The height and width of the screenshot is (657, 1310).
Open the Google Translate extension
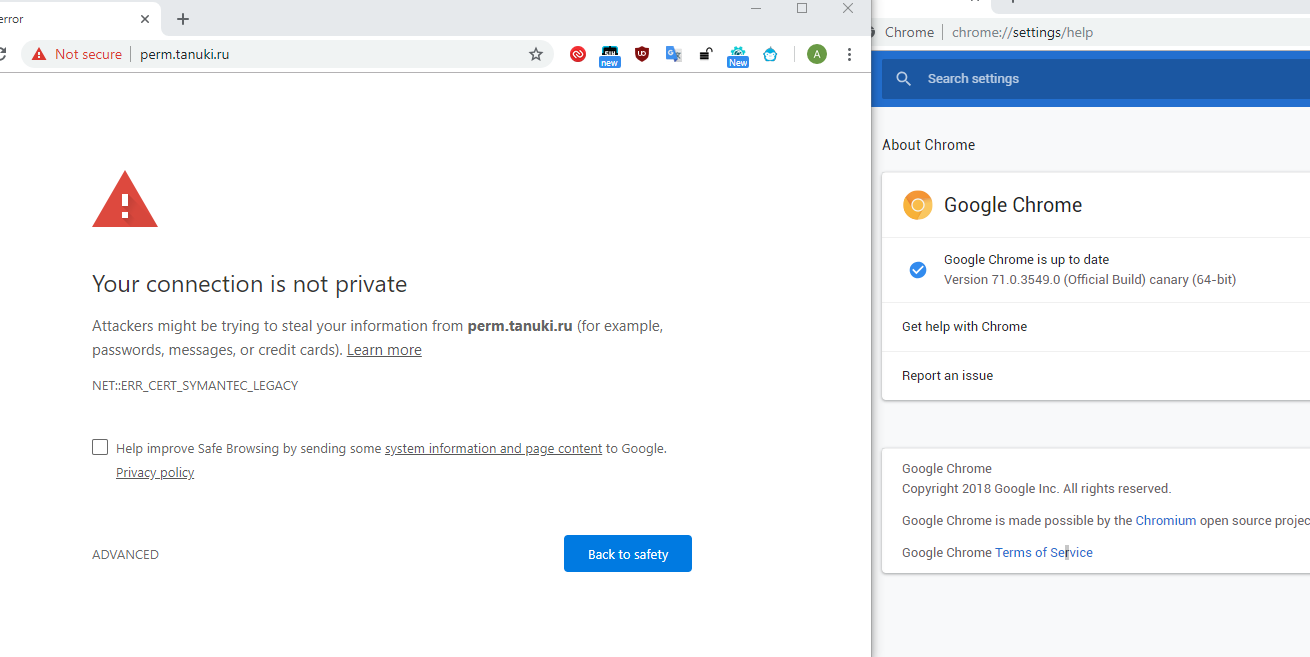[x=673, y=54]
